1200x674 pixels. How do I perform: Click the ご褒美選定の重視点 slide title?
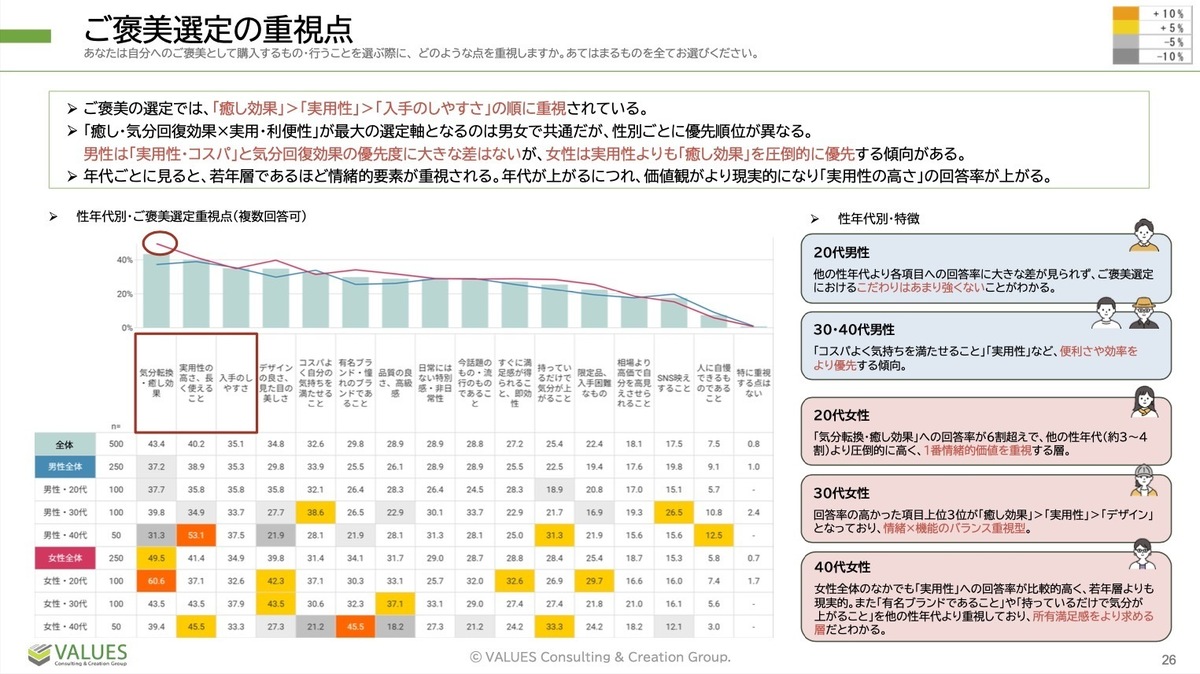pyautogui.click(x=218, y=29)
